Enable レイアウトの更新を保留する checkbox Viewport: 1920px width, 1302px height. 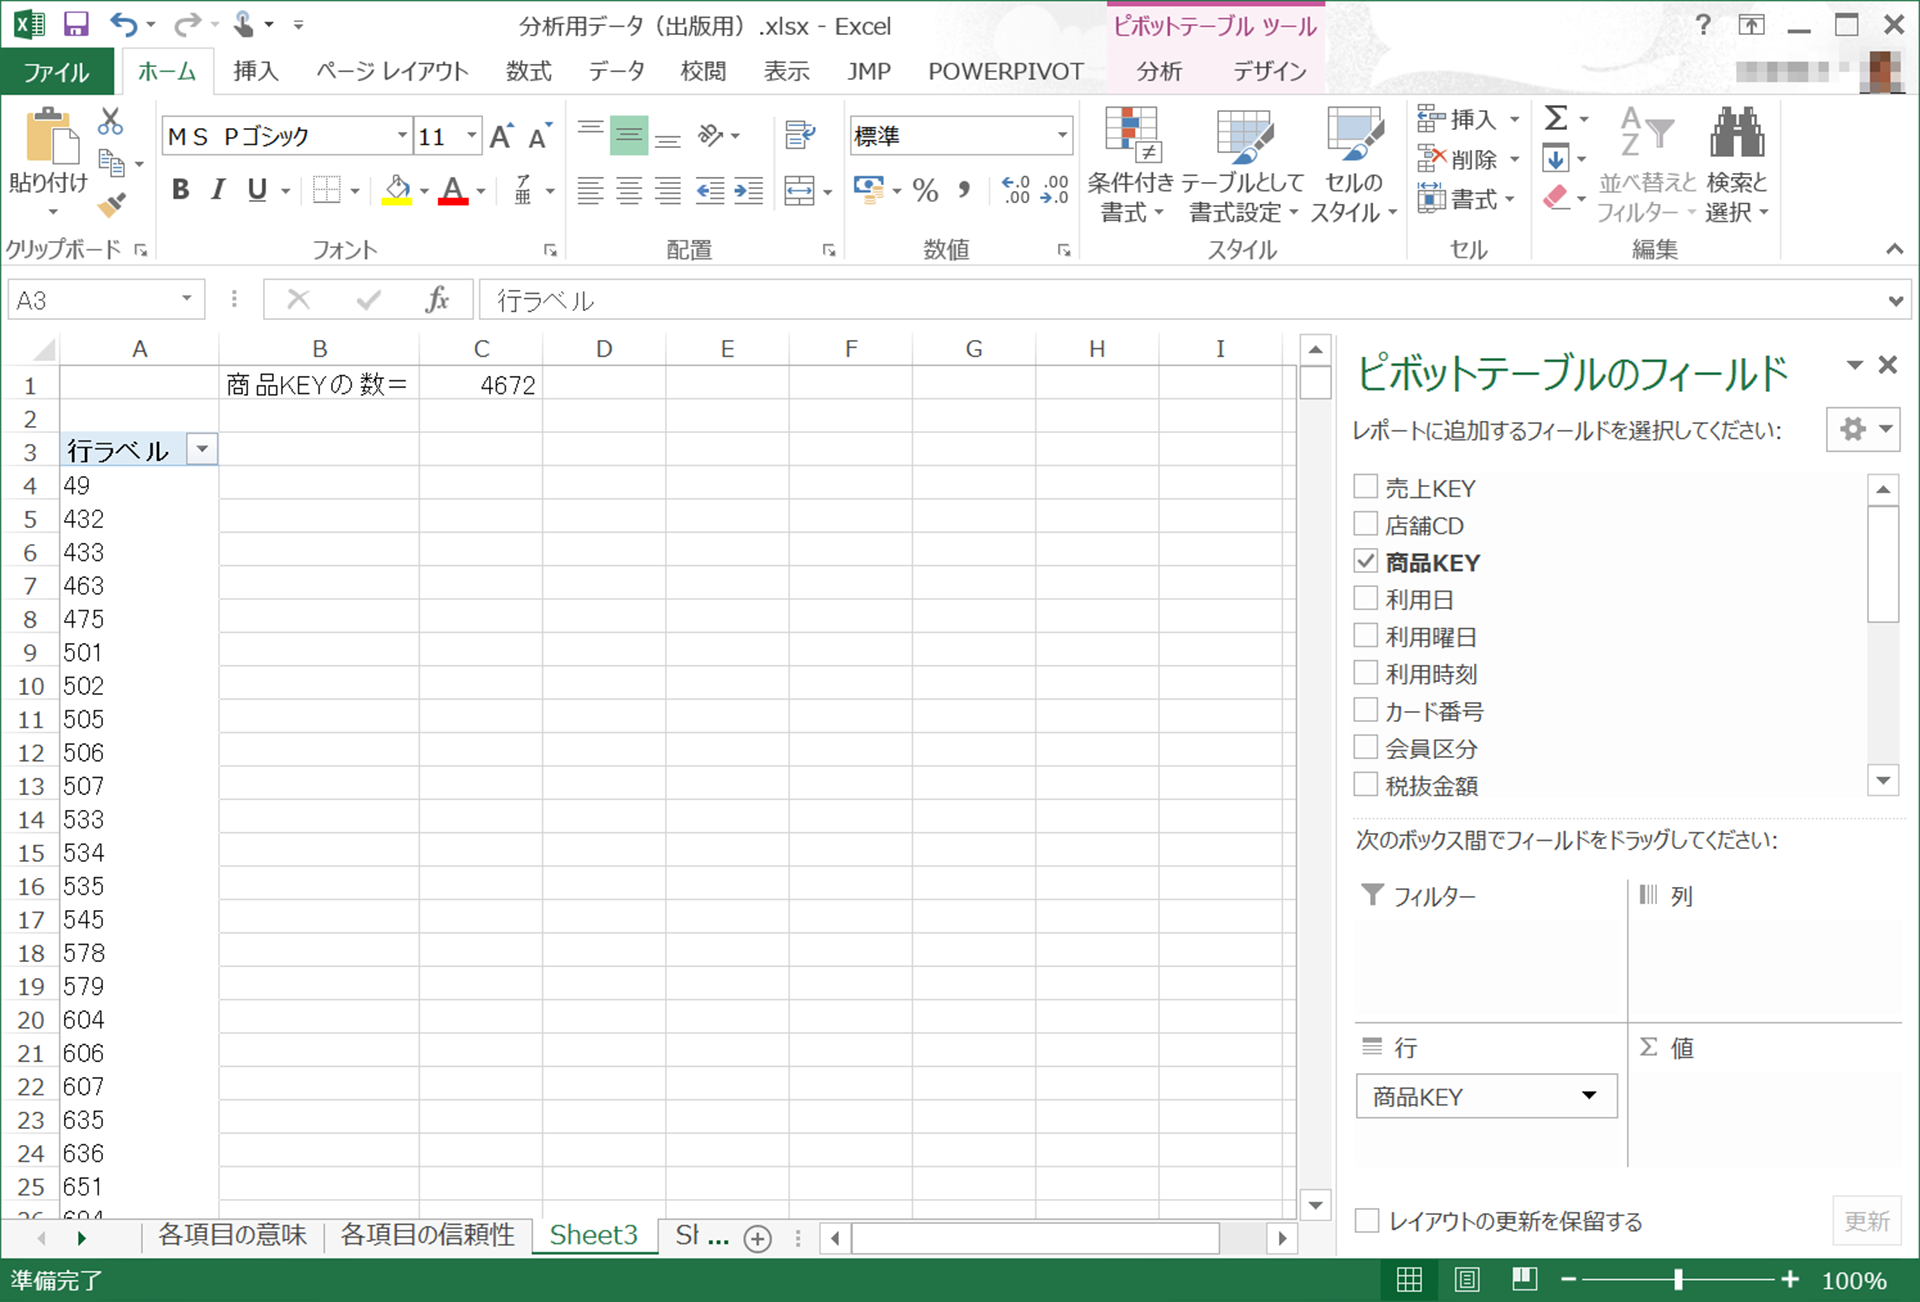point(1367,1220)
